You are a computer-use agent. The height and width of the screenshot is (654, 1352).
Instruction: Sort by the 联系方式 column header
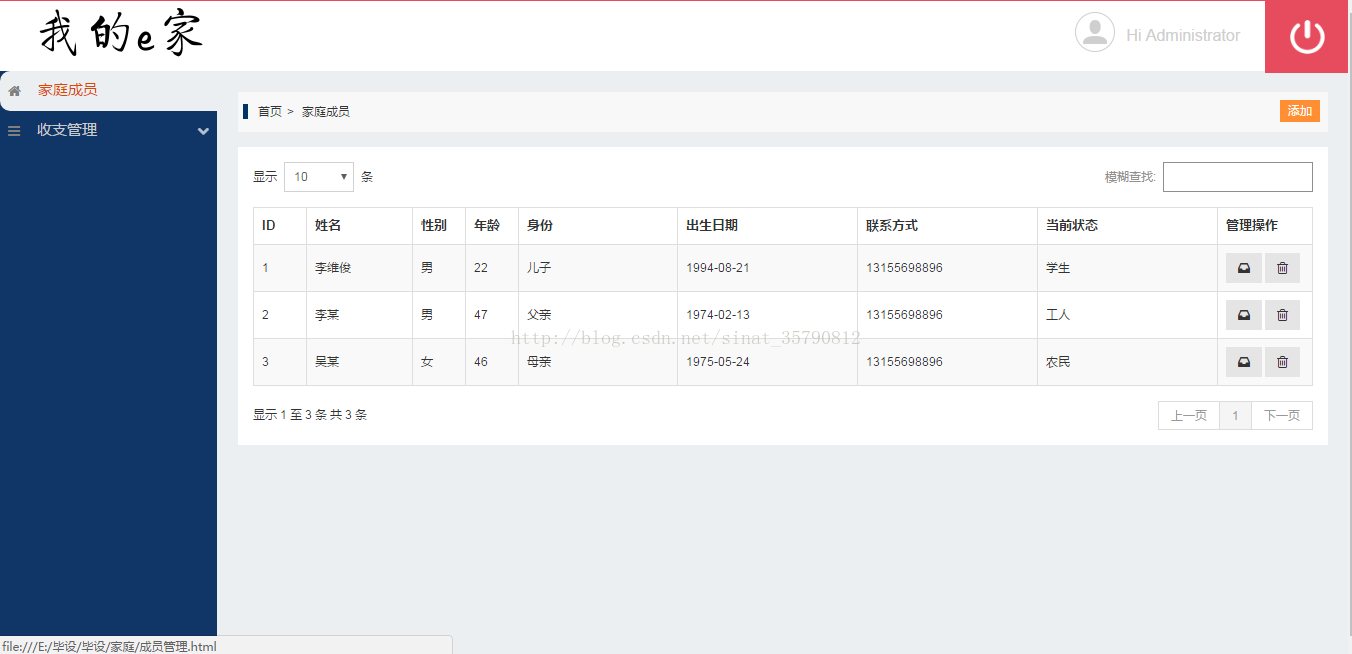click(948, 226)
